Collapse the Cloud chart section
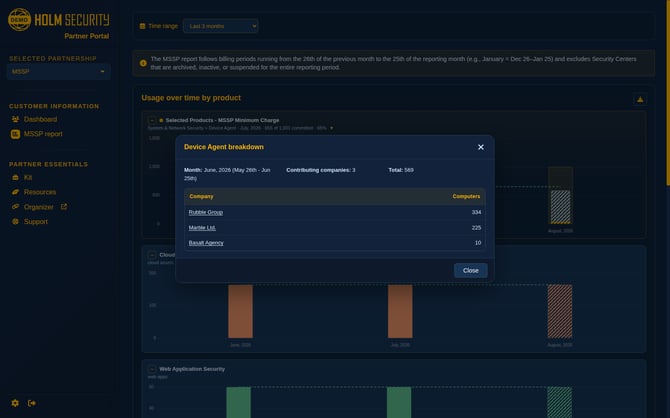 point(152,255)
